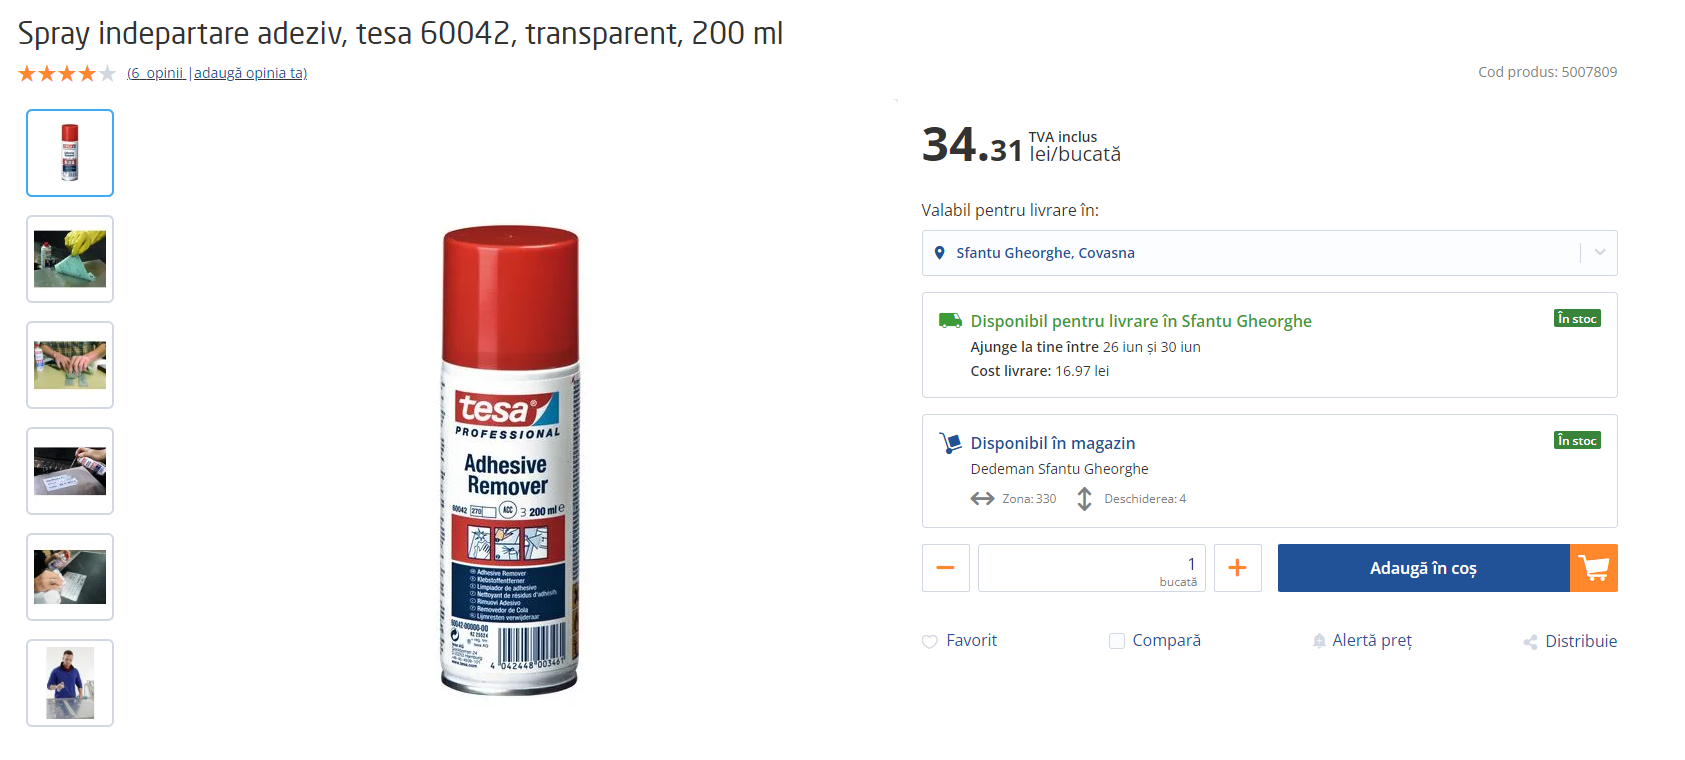This screenshot has height=760, width=1685.
Task: Tick the Compară checkbox
Action: (x=1117, y=641)
